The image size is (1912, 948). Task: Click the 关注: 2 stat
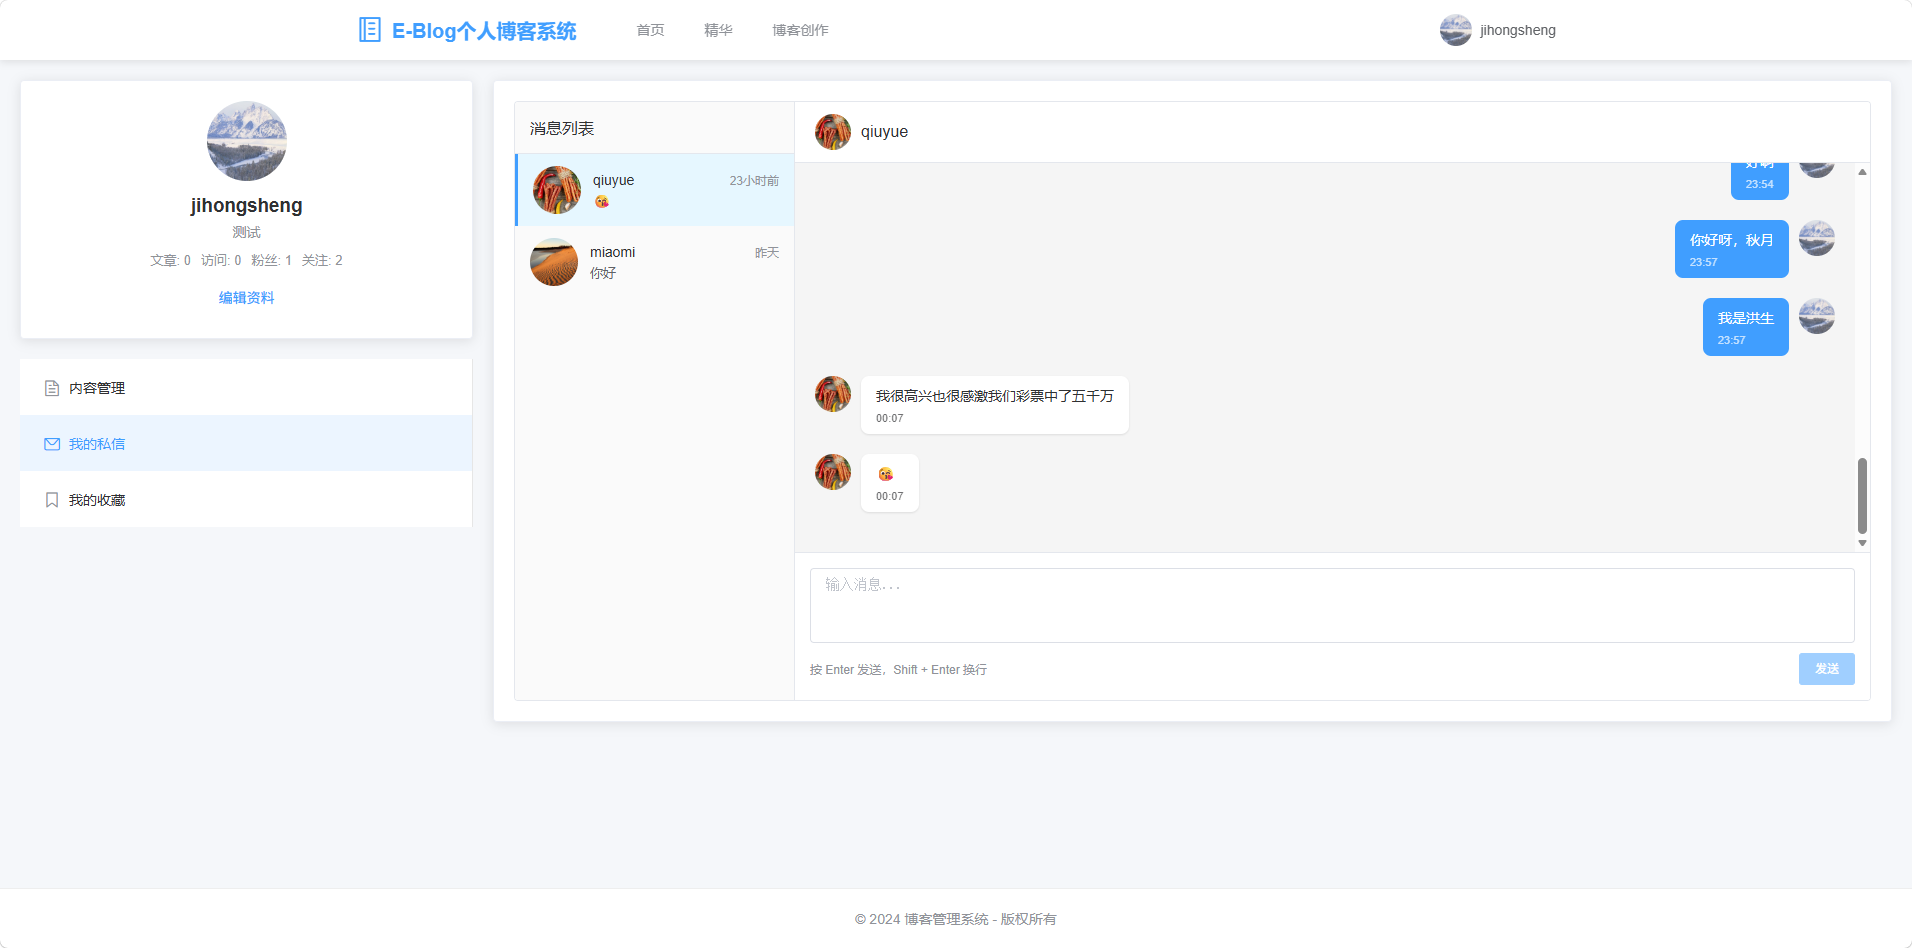[x=322, y=260]
